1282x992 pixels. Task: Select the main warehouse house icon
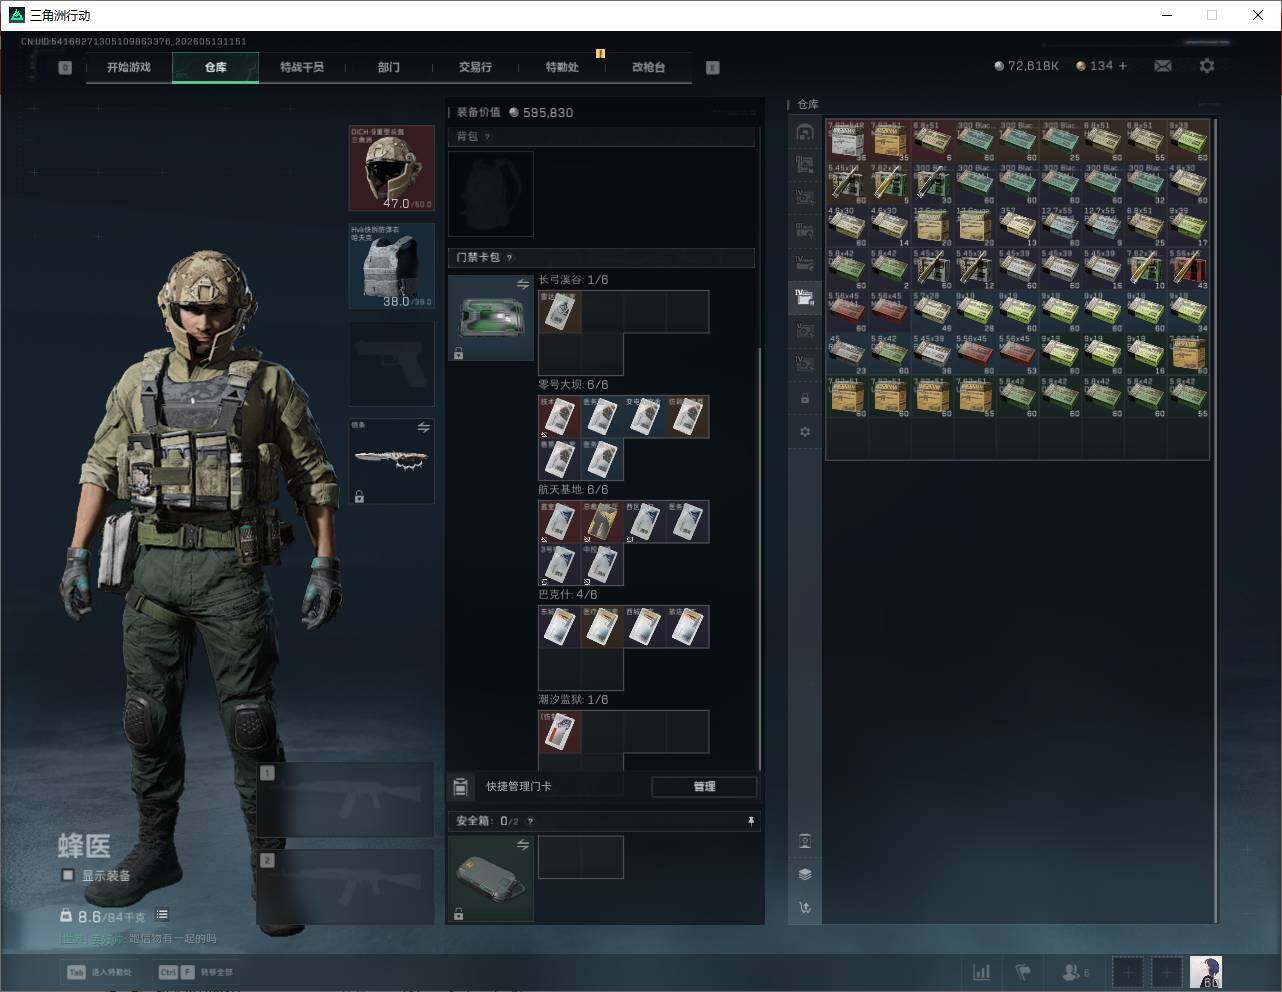click(805, 132)
